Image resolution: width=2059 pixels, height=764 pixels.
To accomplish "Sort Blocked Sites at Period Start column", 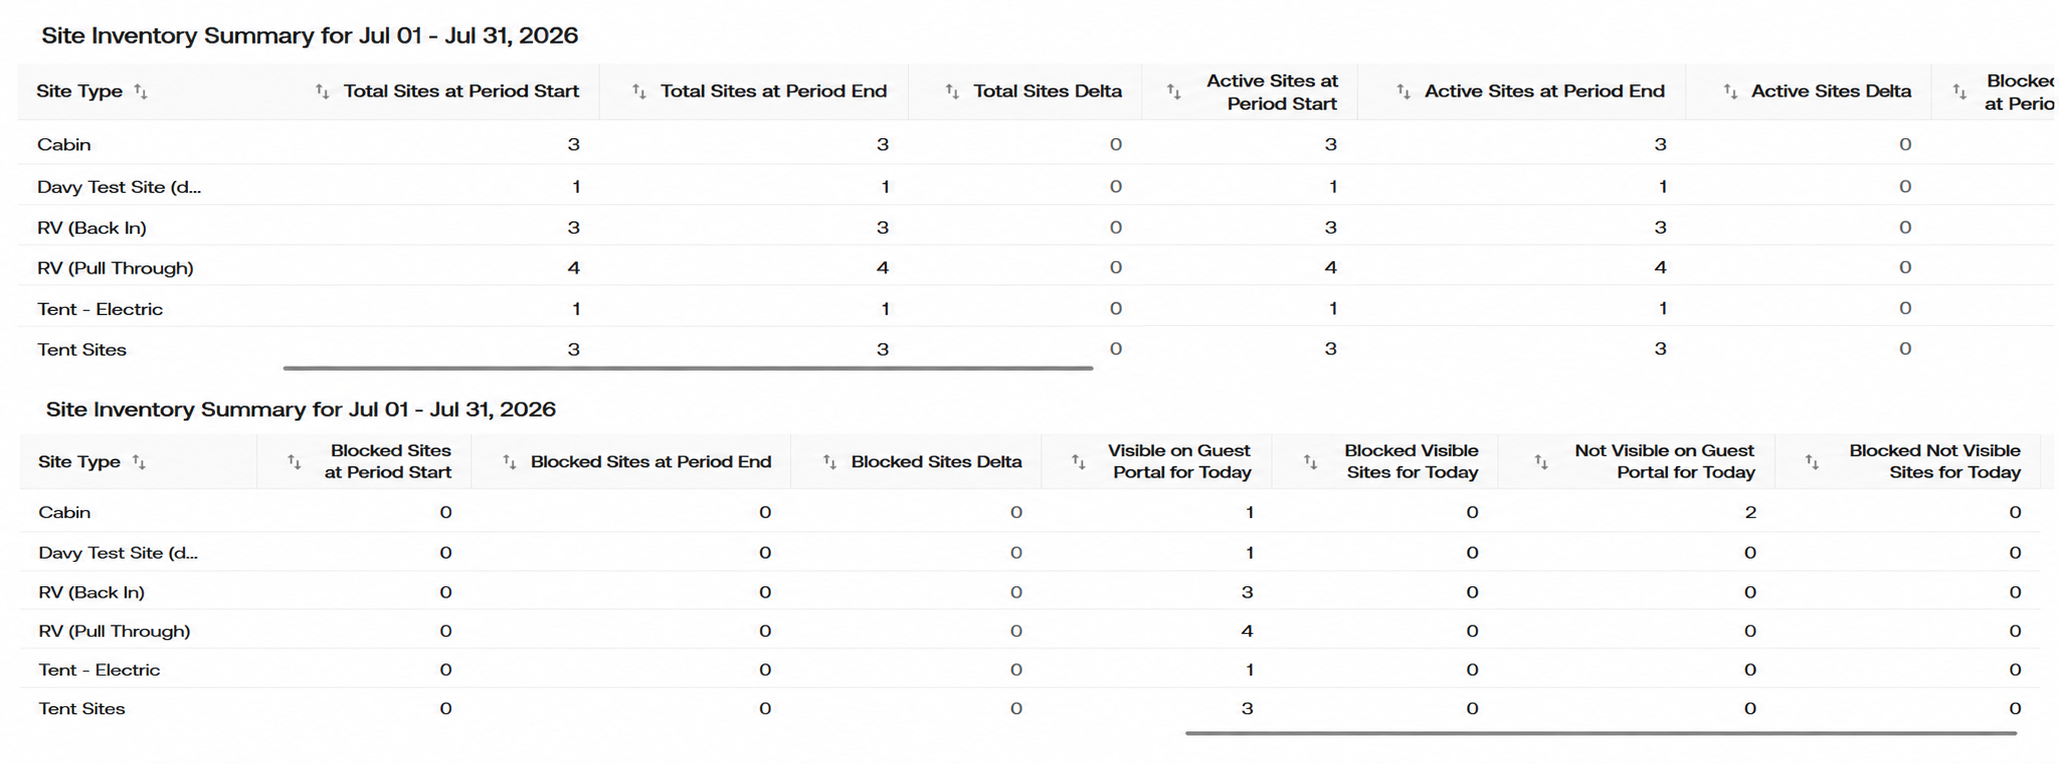I will 294,462.
